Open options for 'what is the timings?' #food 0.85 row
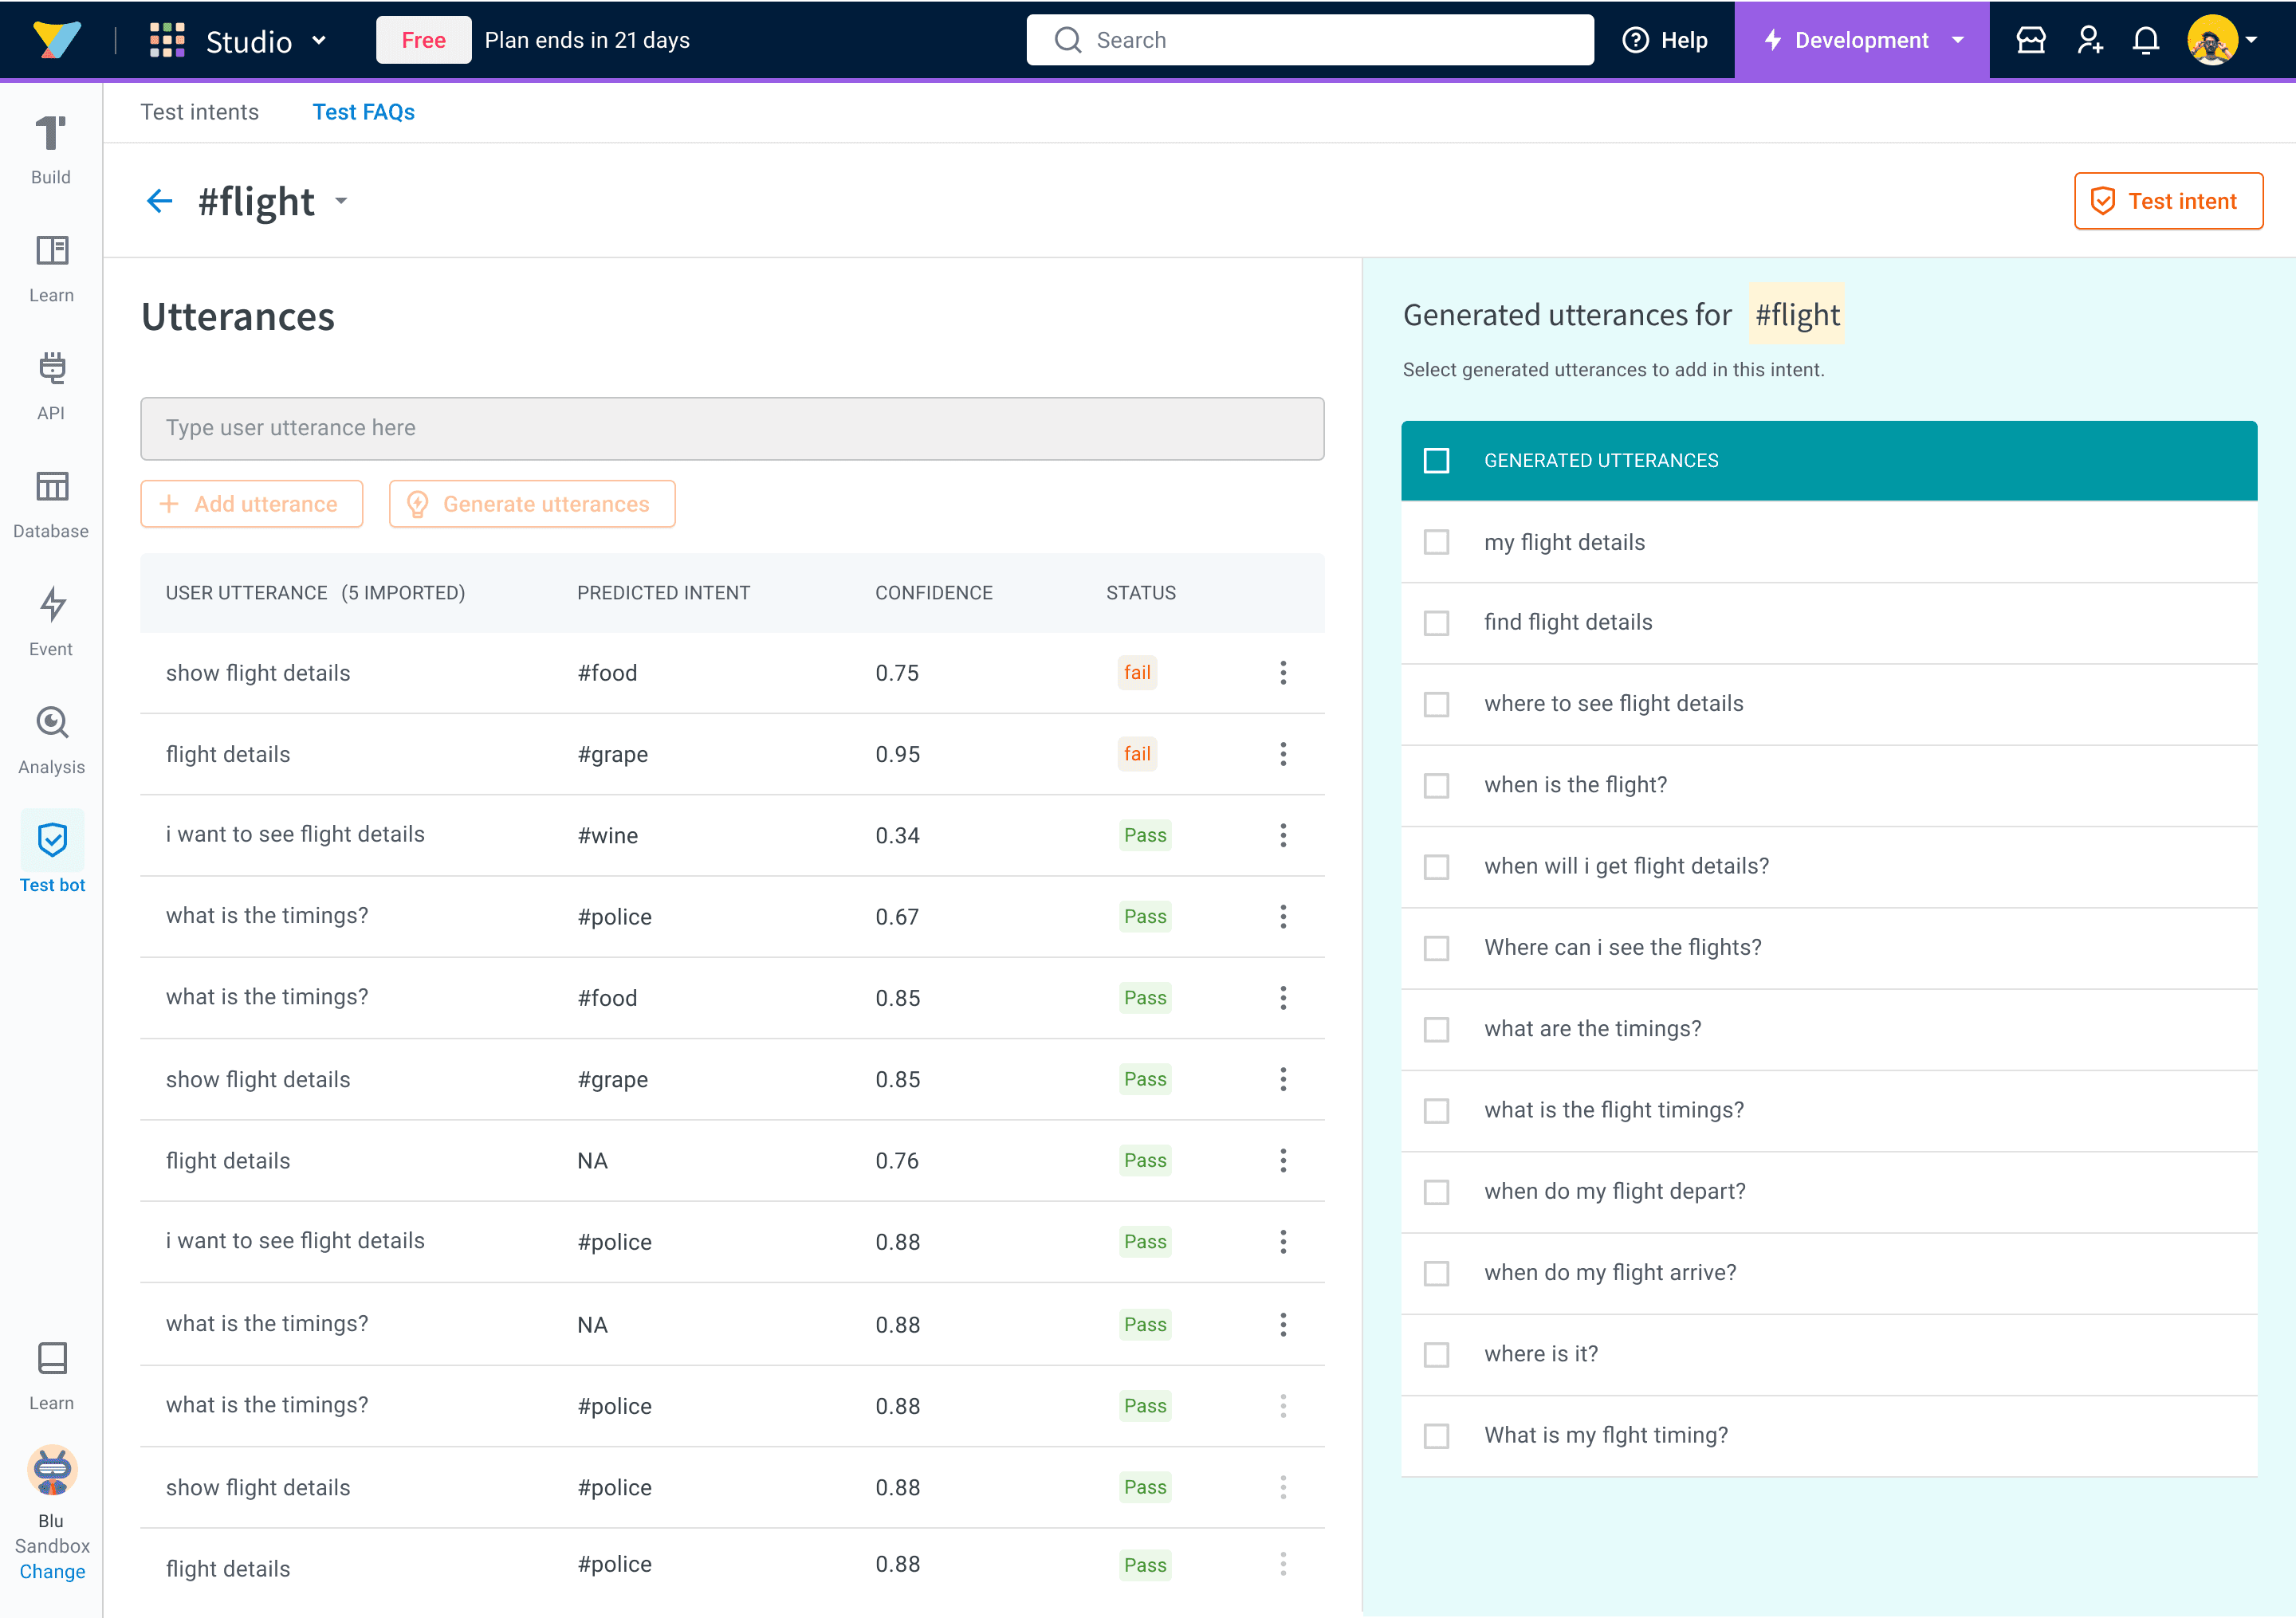 [x=1283, y=998]
